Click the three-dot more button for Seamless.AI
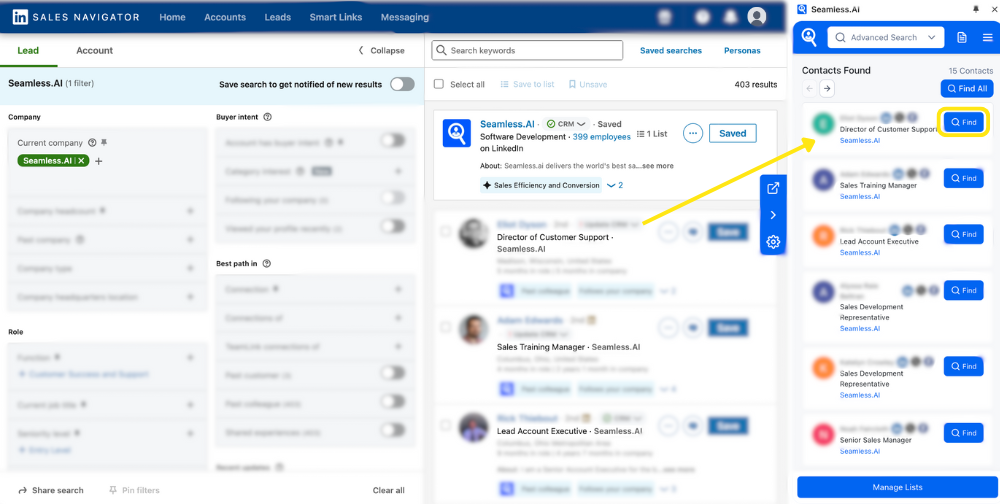 (692, 133)
